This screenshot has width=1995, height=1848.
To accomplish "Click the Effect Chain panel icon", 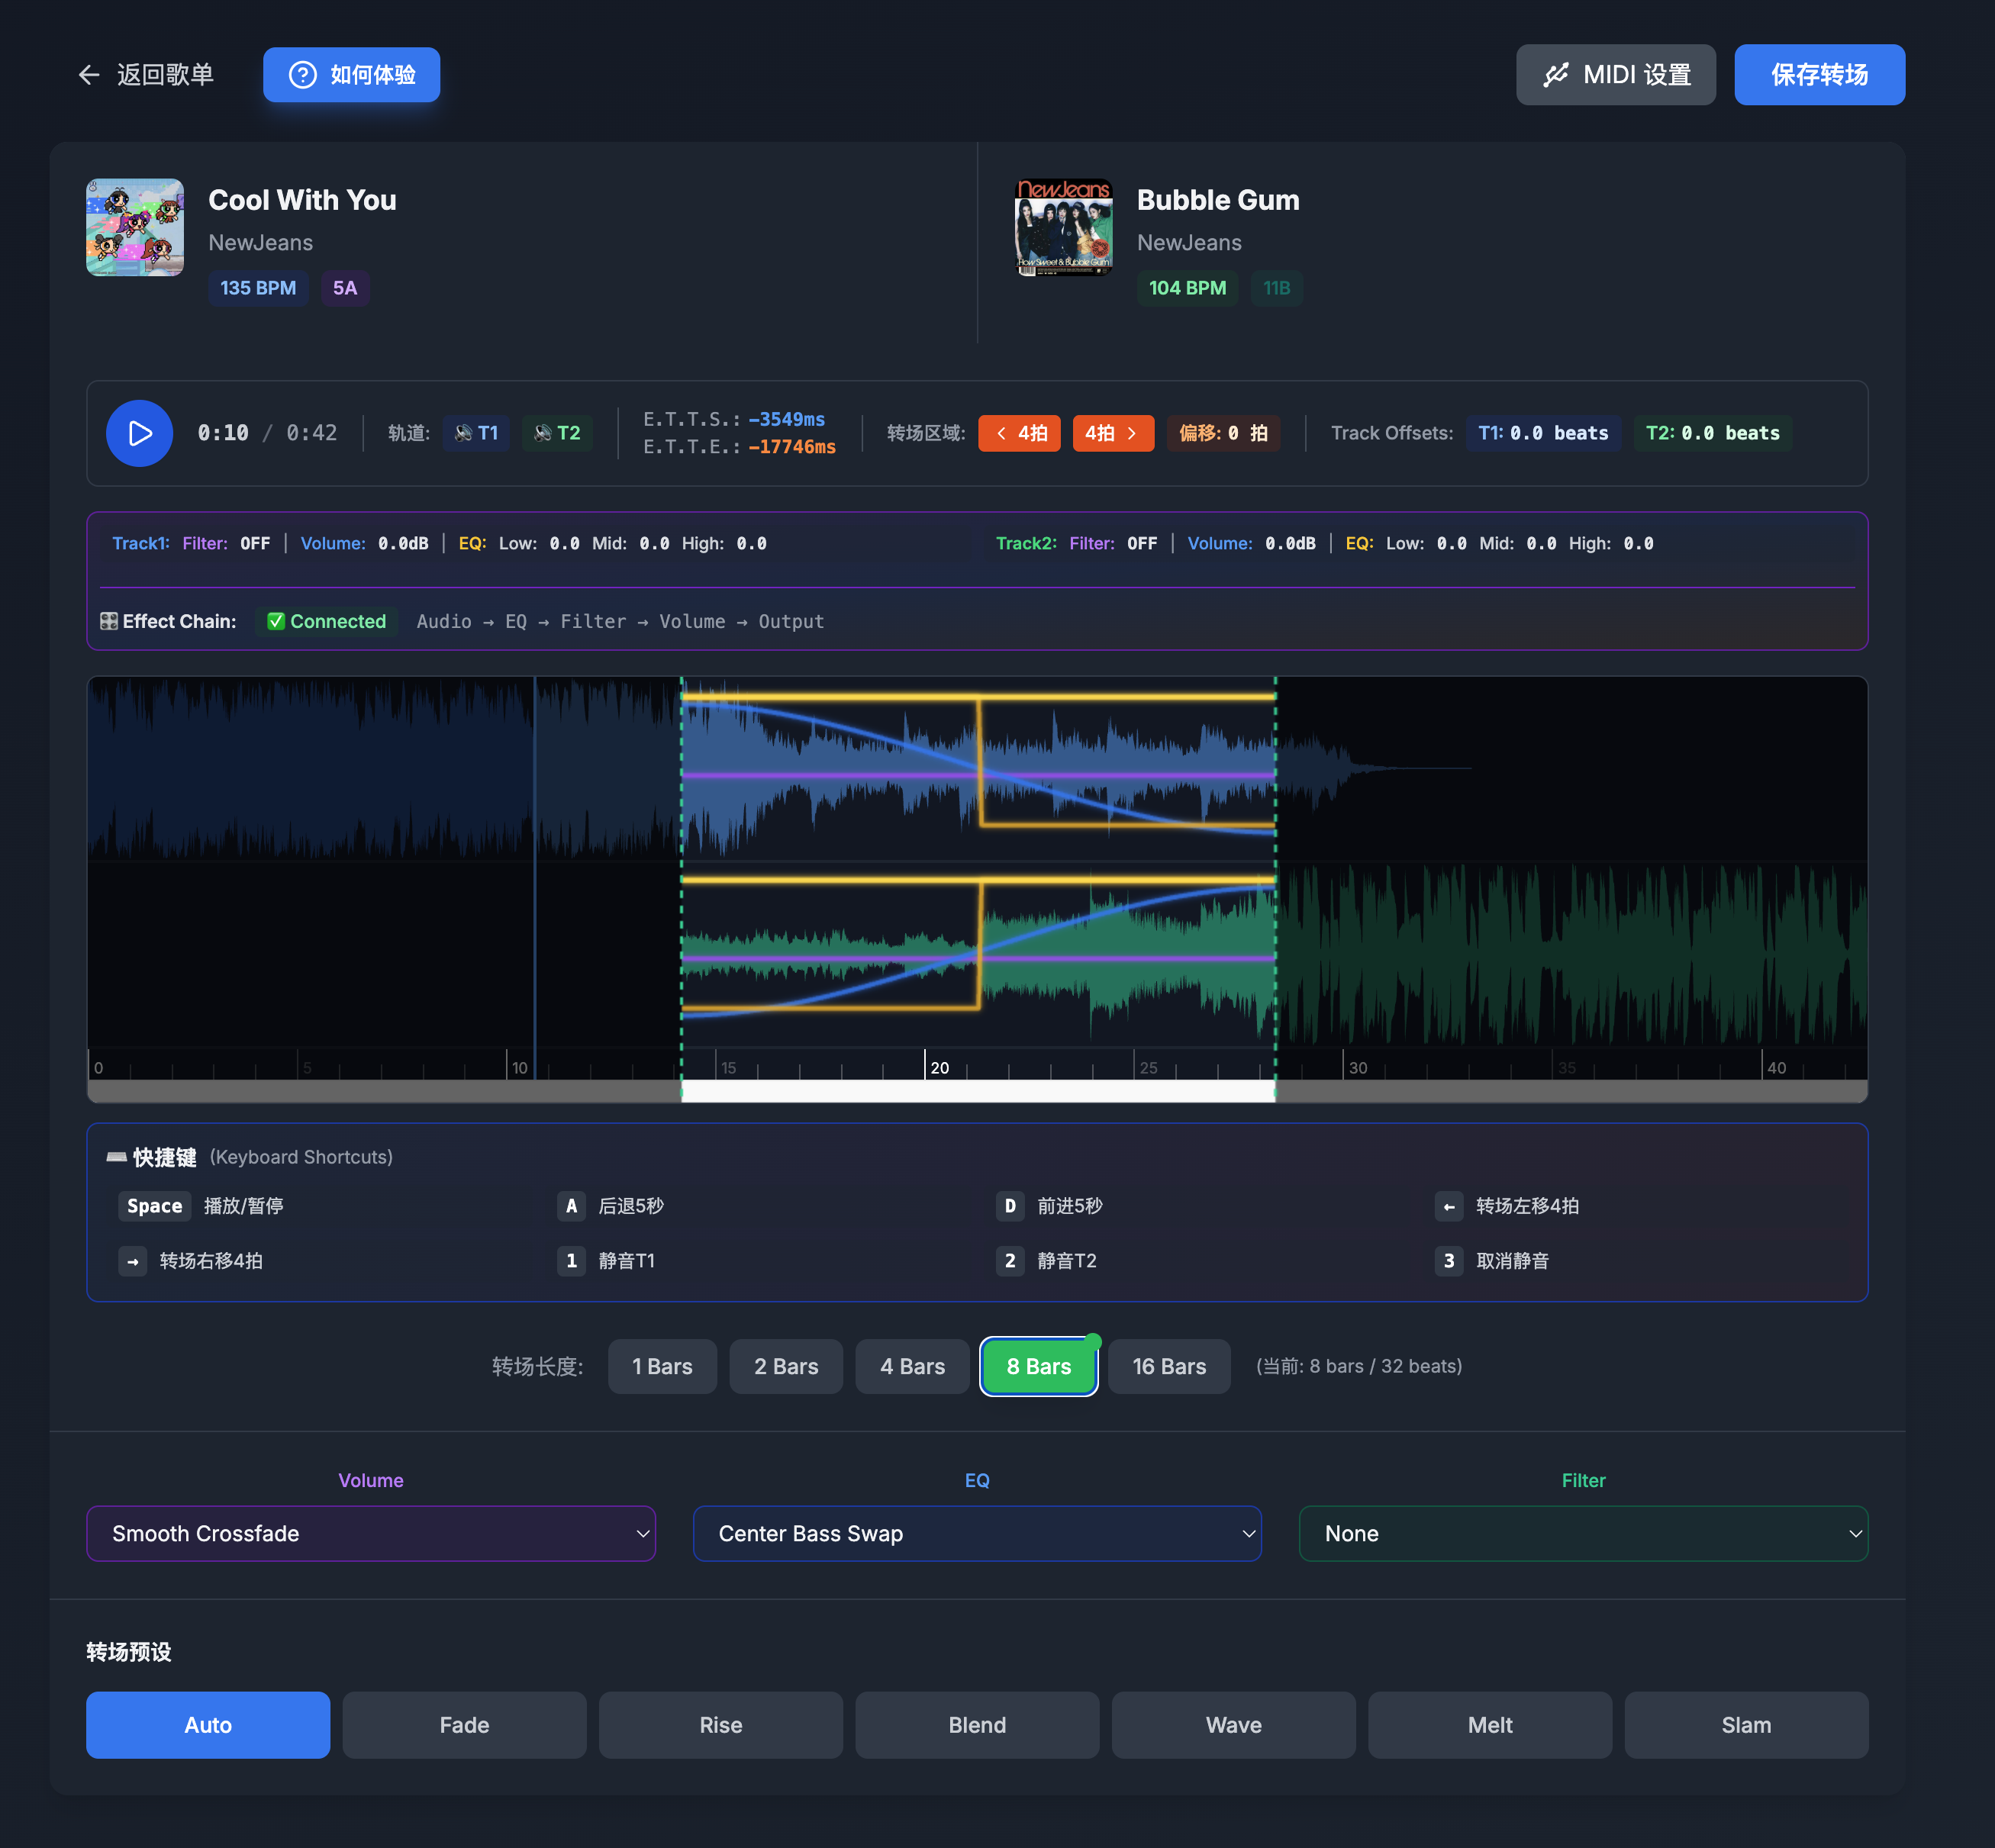I will pyautogui.click(x=109, y=621).
